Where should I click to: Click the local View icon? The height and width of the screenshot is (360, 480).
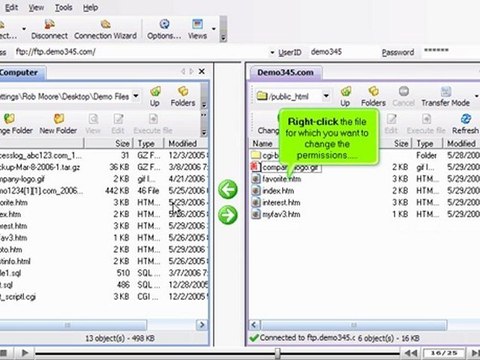(x=93, y=124)
